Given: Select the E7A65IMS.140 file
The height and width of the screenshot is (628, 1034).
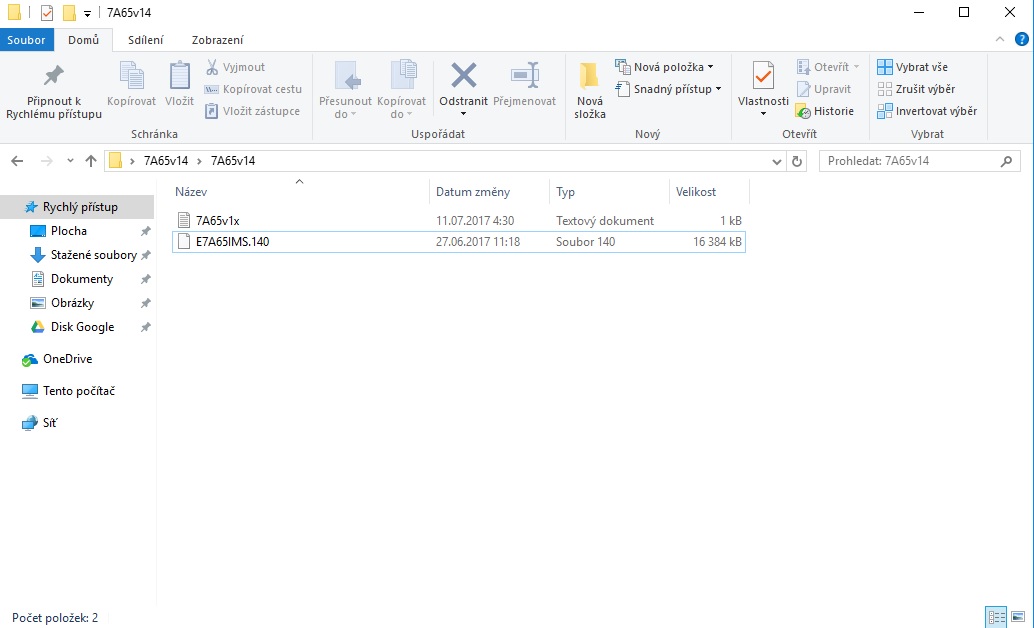Looking at the screenshot, I should (233, 241).
